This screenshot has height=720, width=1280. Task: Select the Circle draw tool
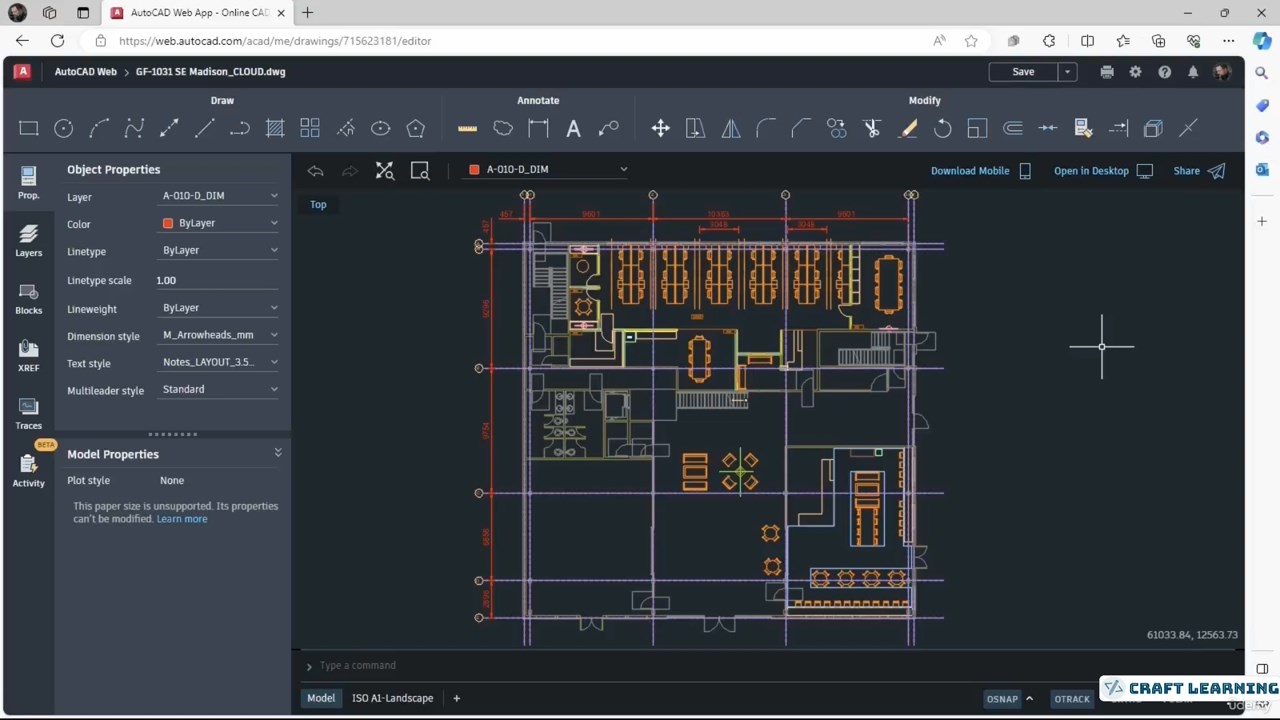point(63,128)
